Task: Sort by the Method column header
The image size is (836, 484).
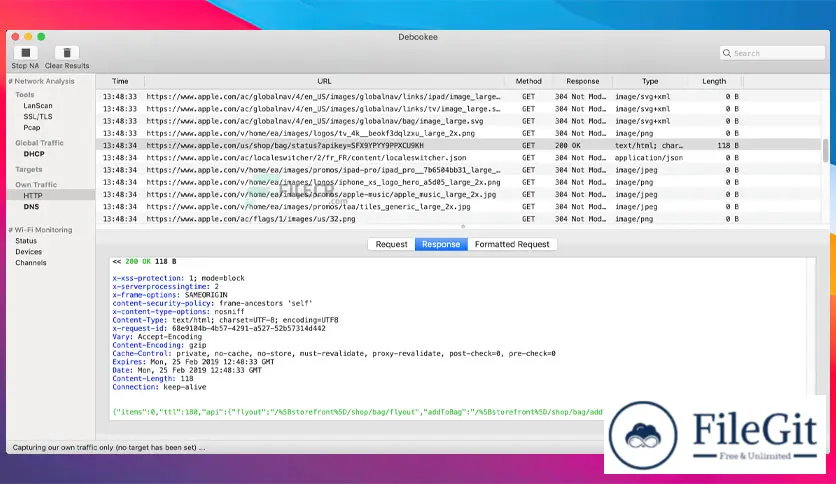Action: [x=528, y=81]
